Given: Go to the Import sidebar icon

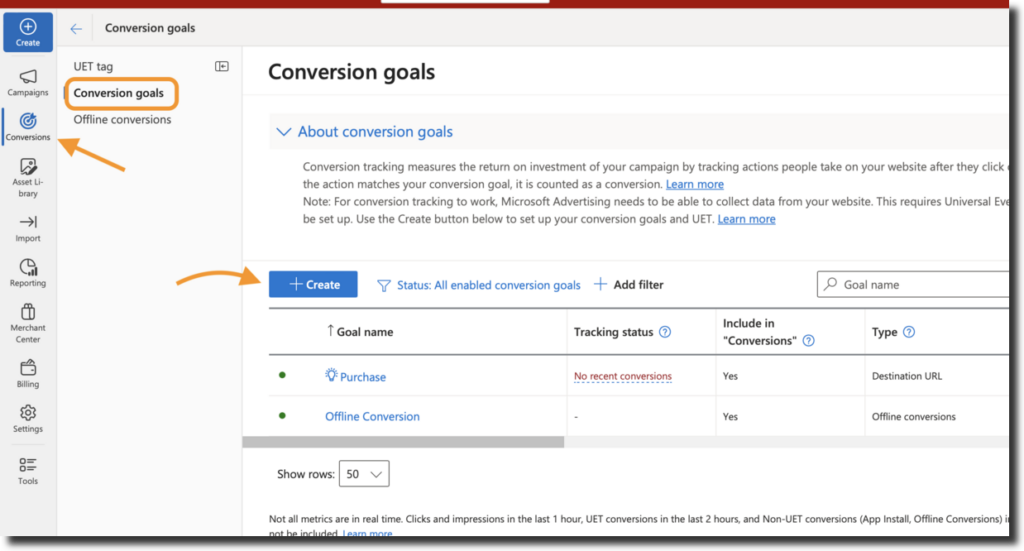Looking at the screenshot, I should coord(28,227).
